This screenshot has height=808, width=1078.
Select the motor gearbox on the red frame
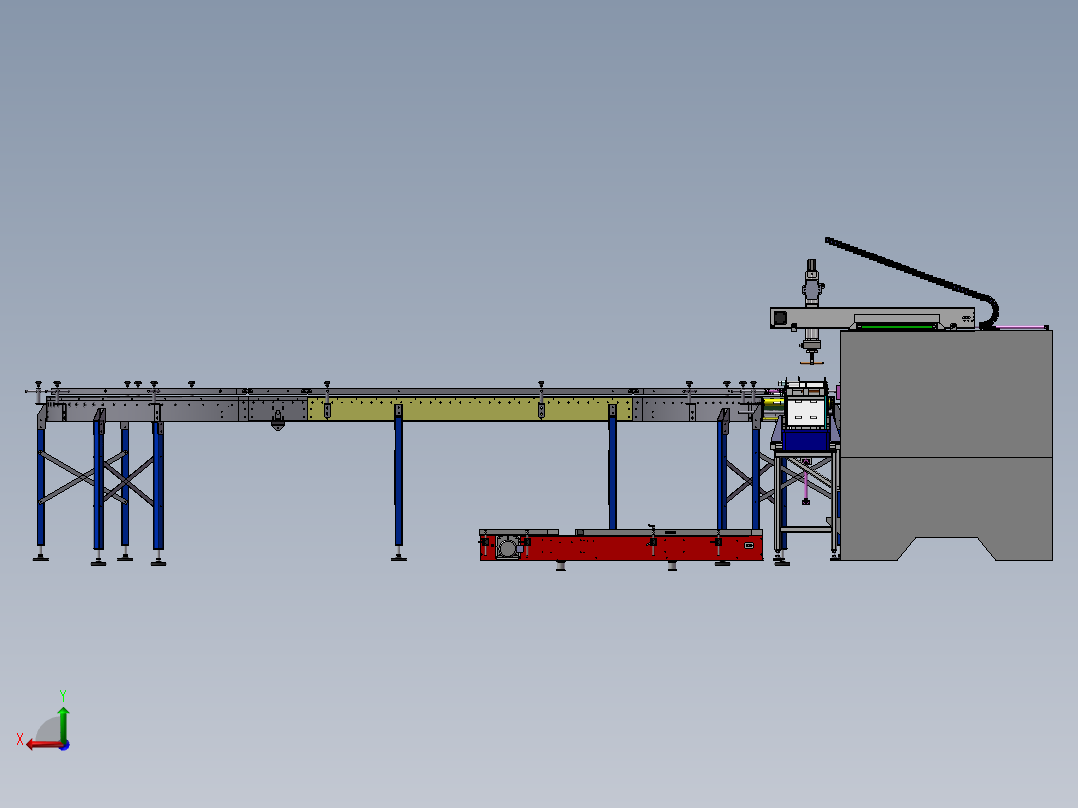(x=508, y=547)
